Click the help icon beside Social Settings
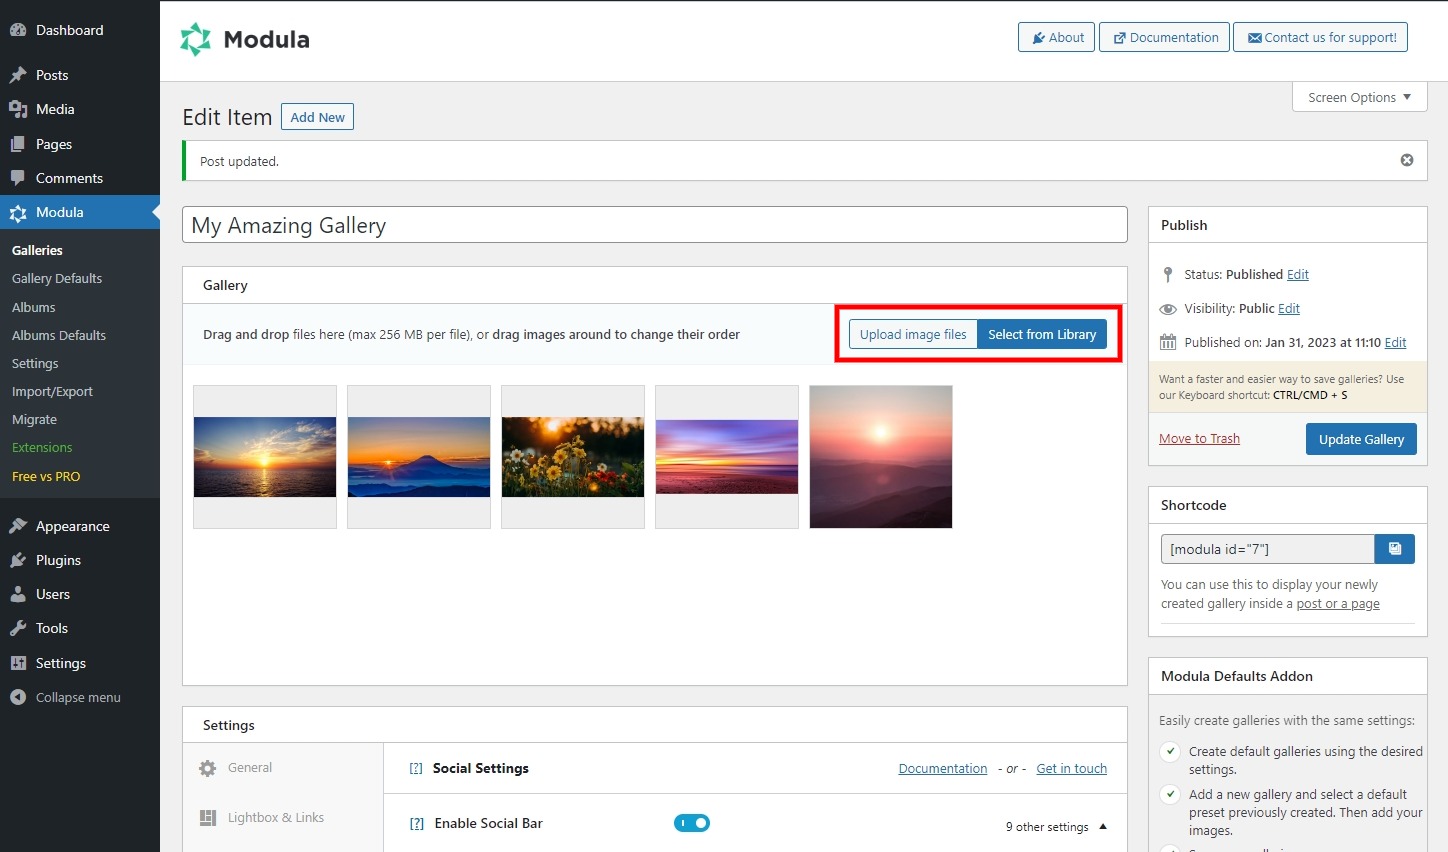Viewport: 1448px width, 852px height. (416, 768)
